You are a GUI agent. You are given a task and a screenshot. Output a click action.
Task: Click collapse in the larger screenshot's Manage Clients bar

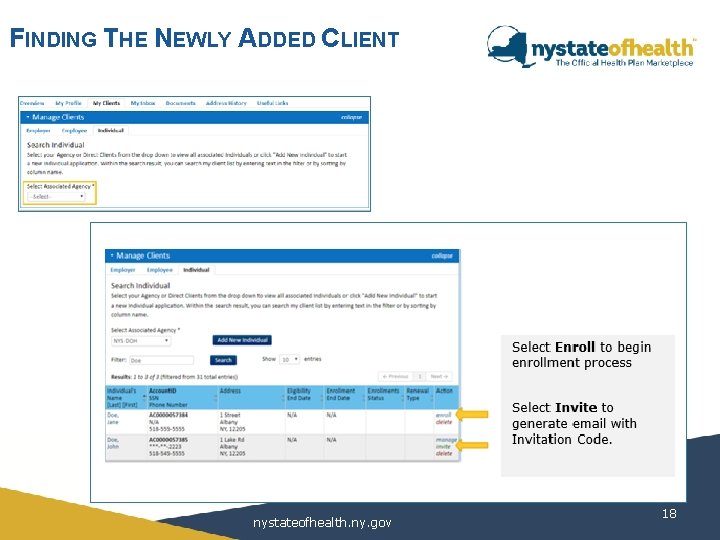coord(442,256)
